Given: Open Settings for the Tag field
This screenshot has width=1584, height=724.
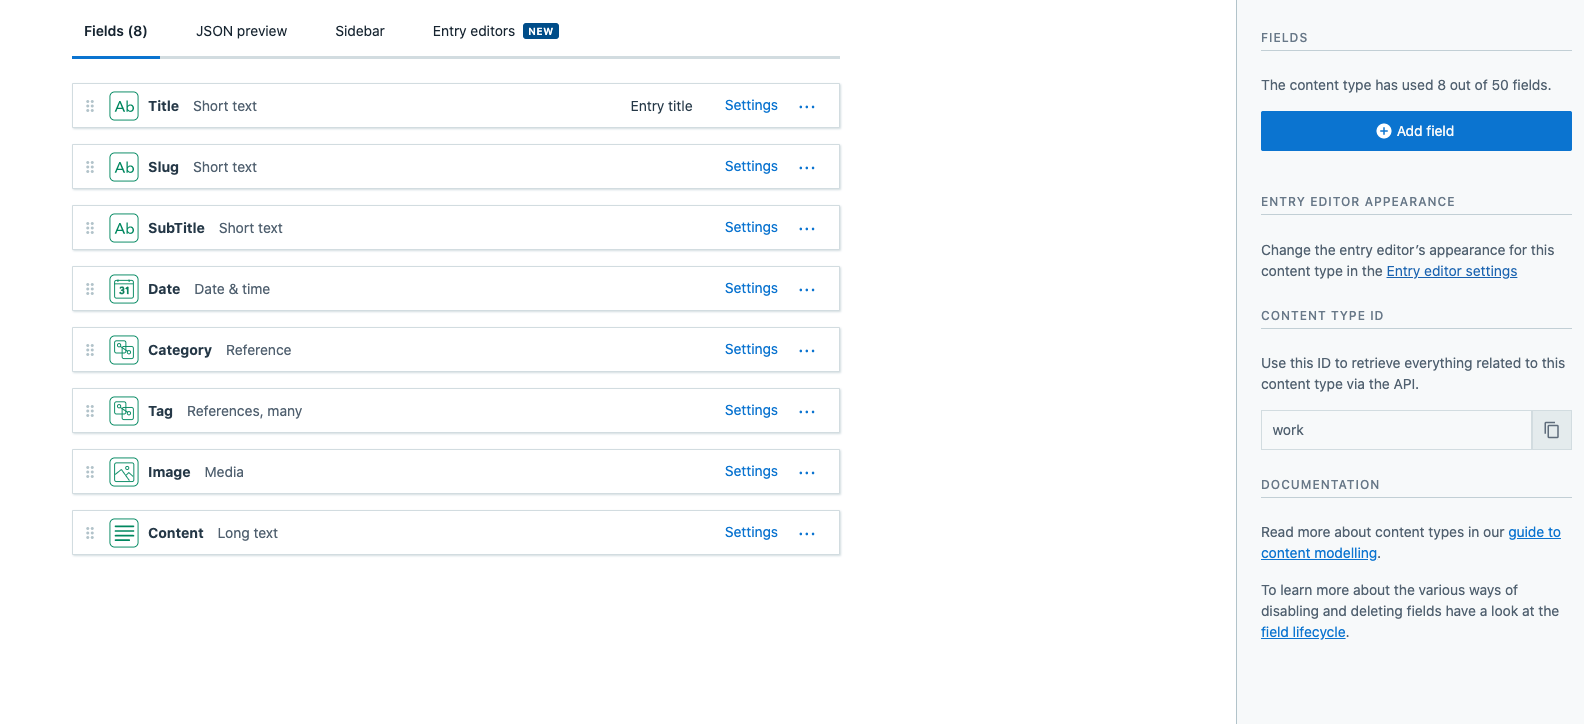Looking at the screenshot, I should [751, 410].
